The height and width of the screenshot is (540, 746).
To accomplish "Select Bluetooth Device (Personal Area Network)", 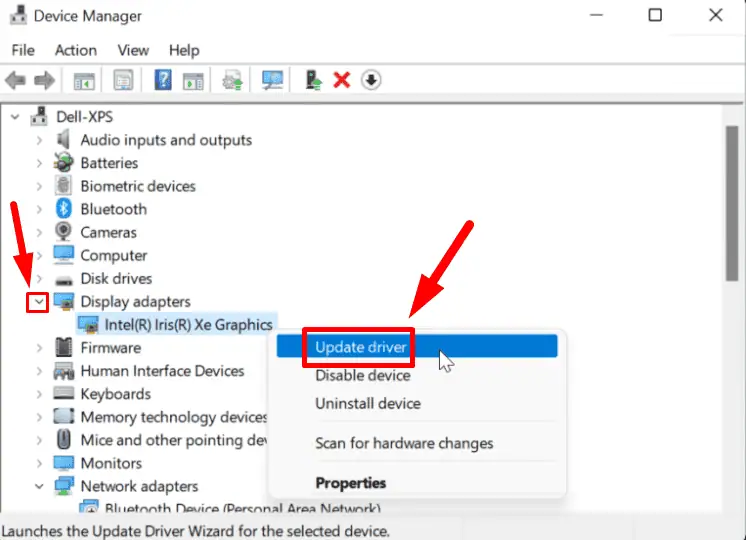I will pyautogui.click(x=243, y=508).
